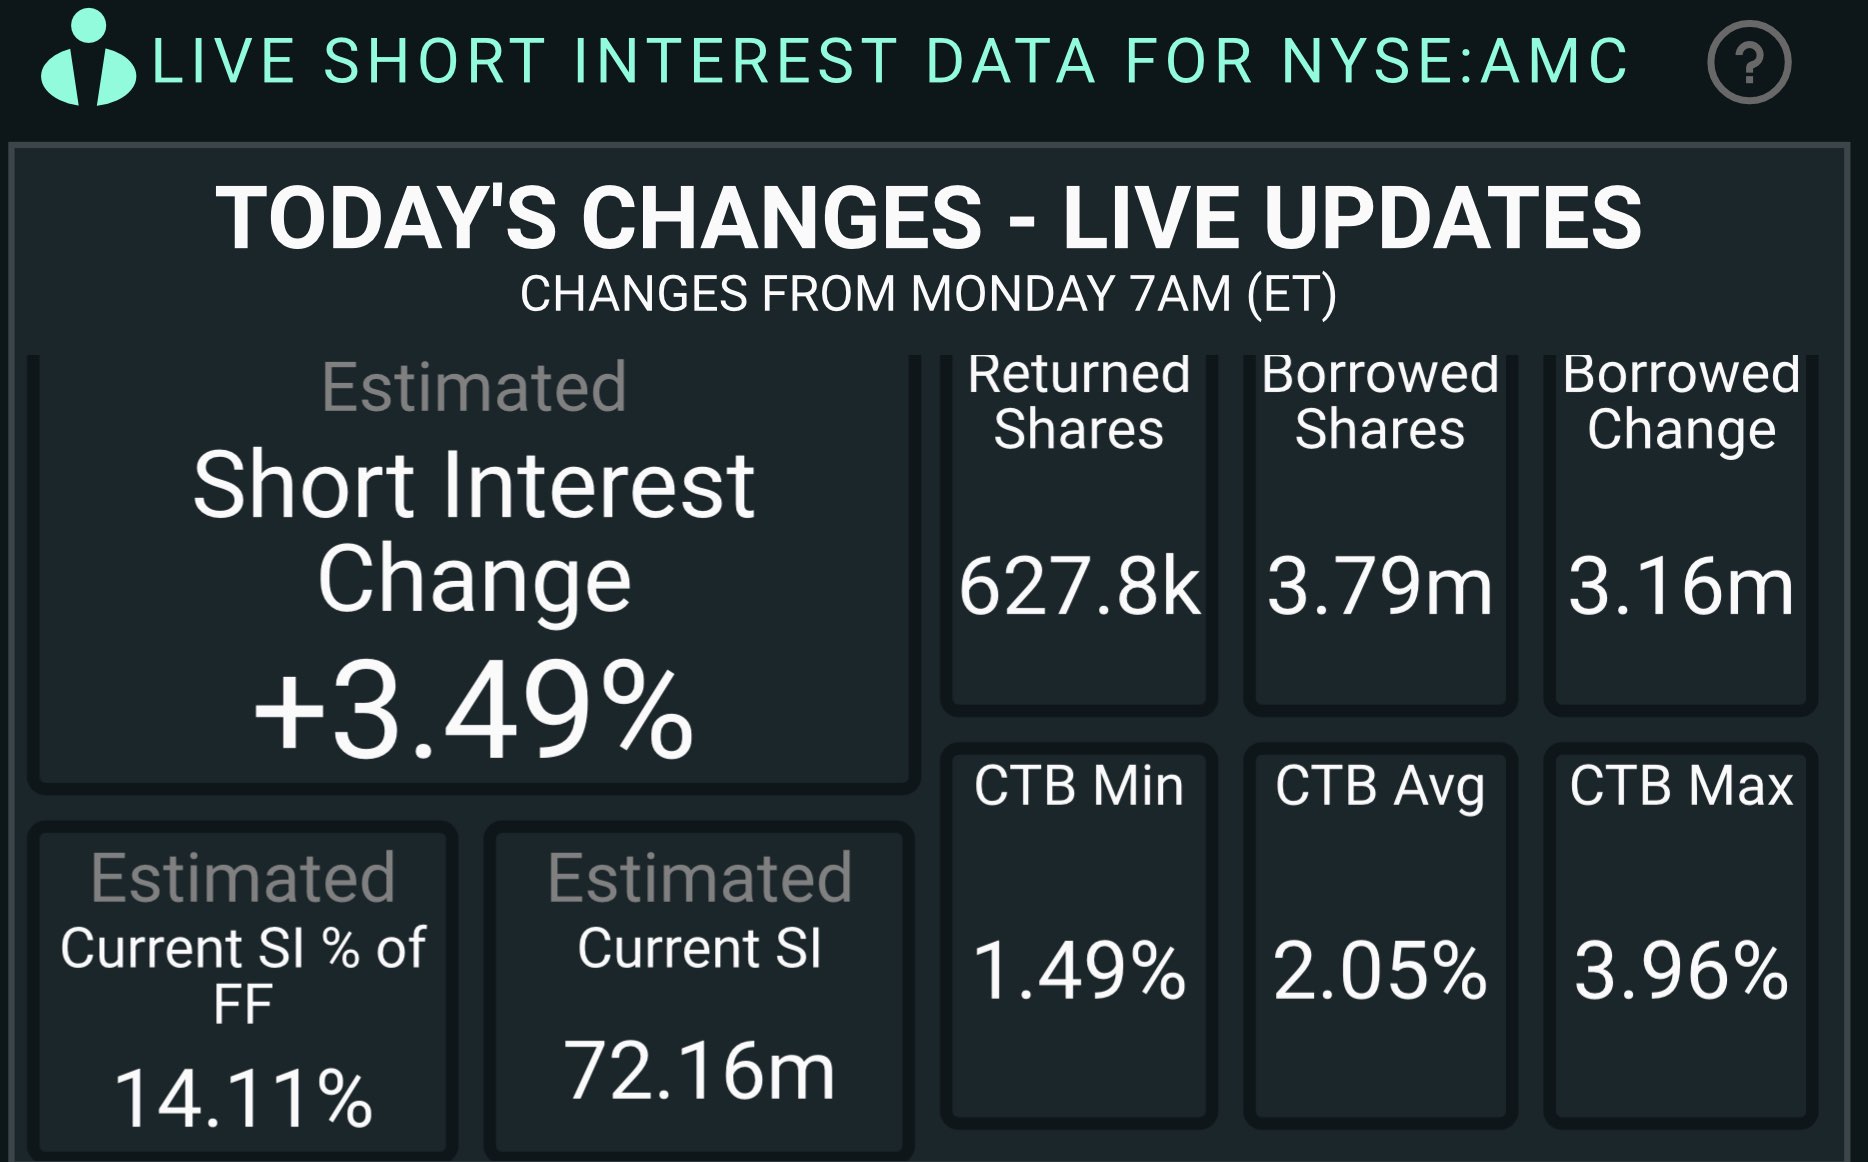Click the 627.8k returned shares value
Screen dimensions: 1868x1162
point(1079,586)
